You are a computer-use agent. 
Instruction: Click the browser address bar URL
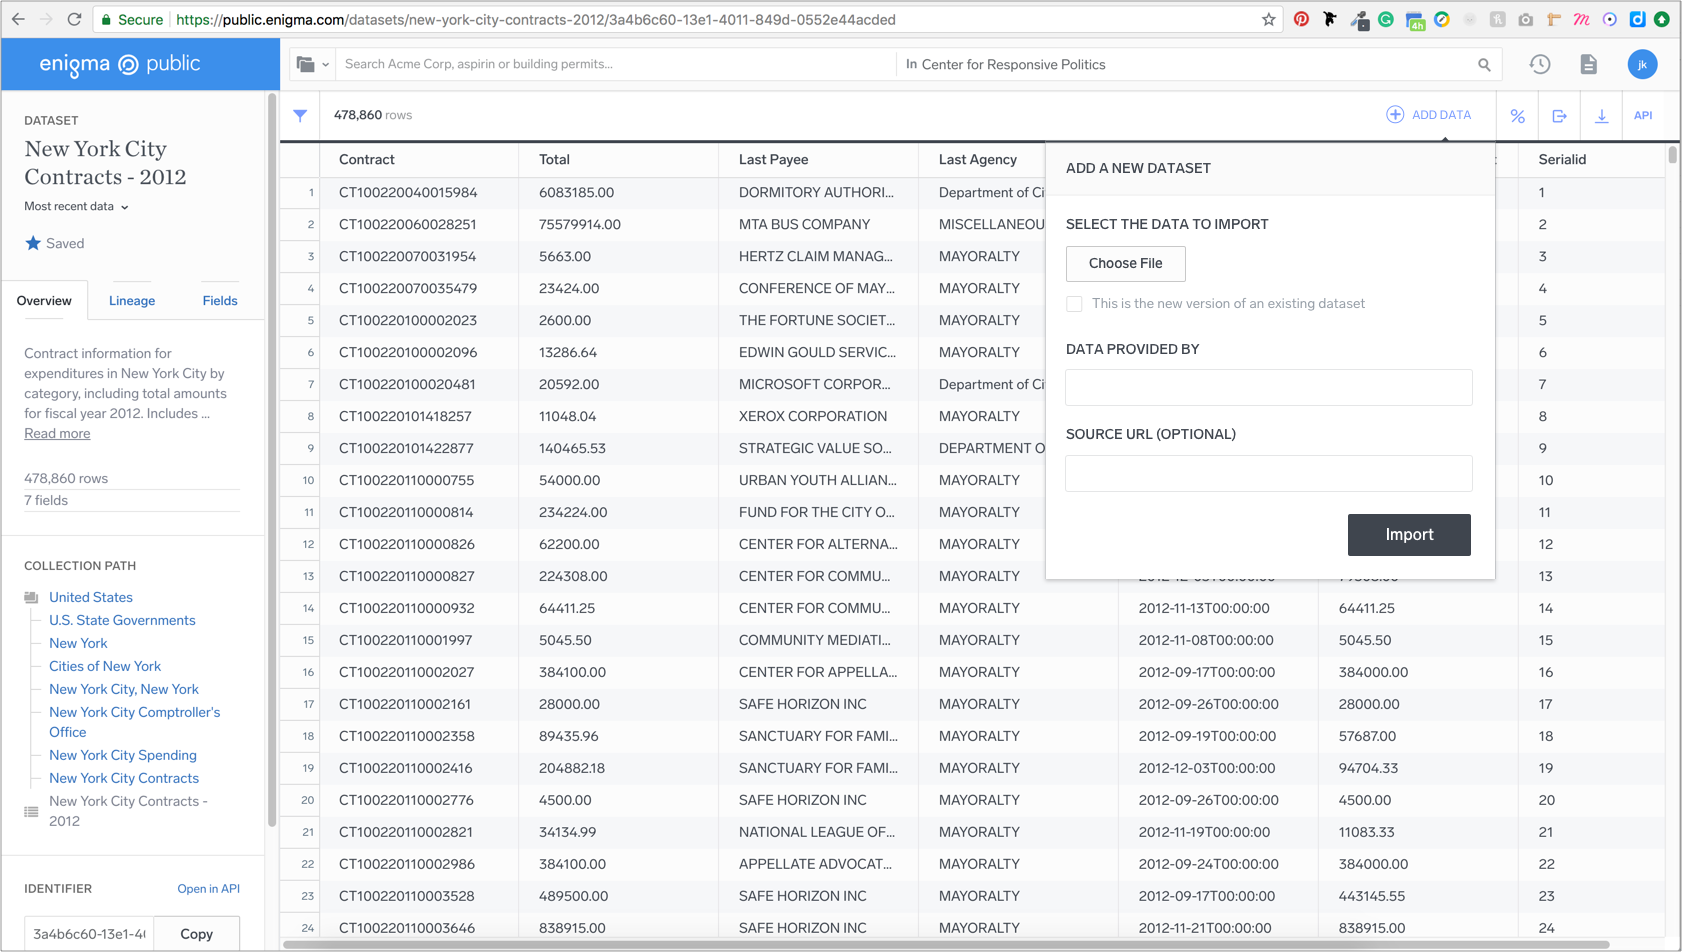pos(535,19)
